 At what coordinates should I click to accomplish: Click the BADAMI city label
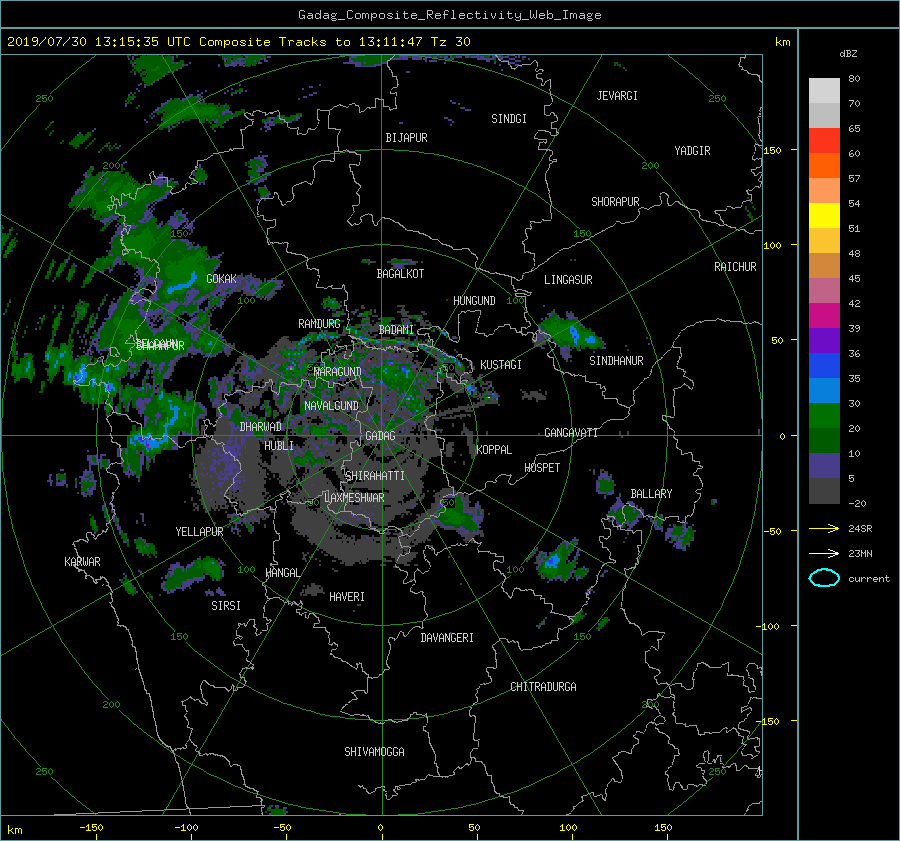396,330
